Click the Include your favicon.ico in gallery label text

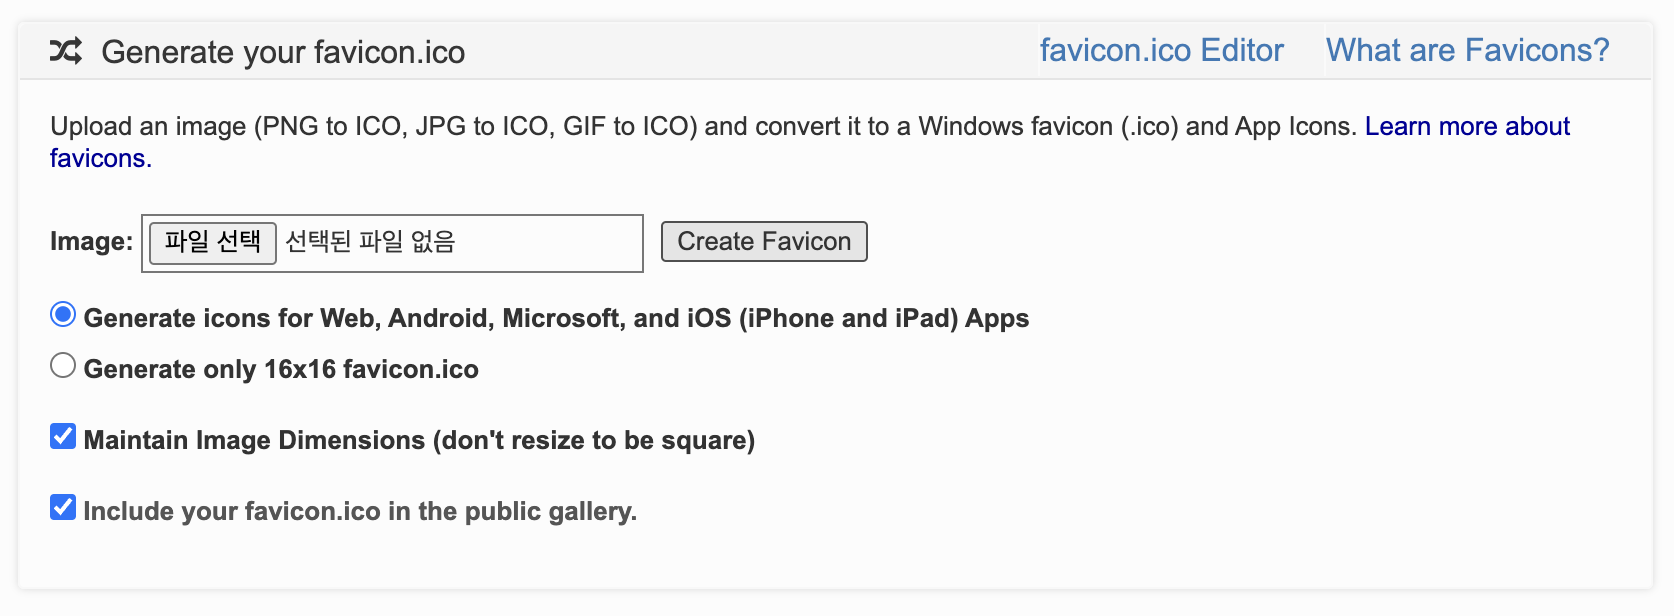[360, 511]
